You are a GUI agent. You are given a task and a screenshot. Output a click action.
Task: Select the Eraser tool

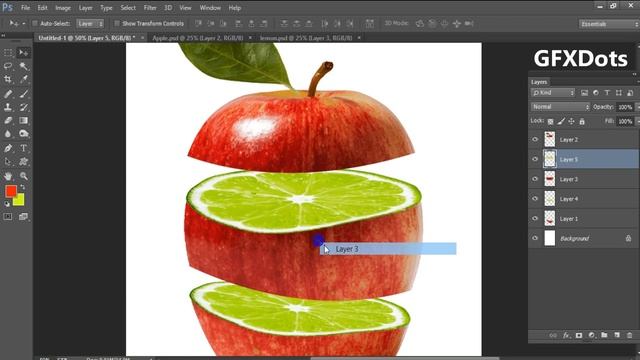coord(8,120)
